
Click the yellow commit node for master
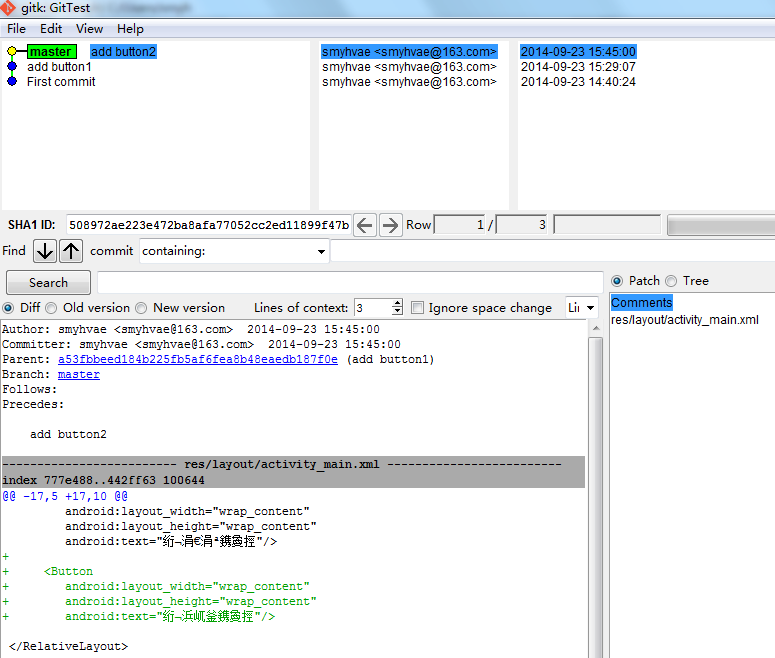coord(12,51)
